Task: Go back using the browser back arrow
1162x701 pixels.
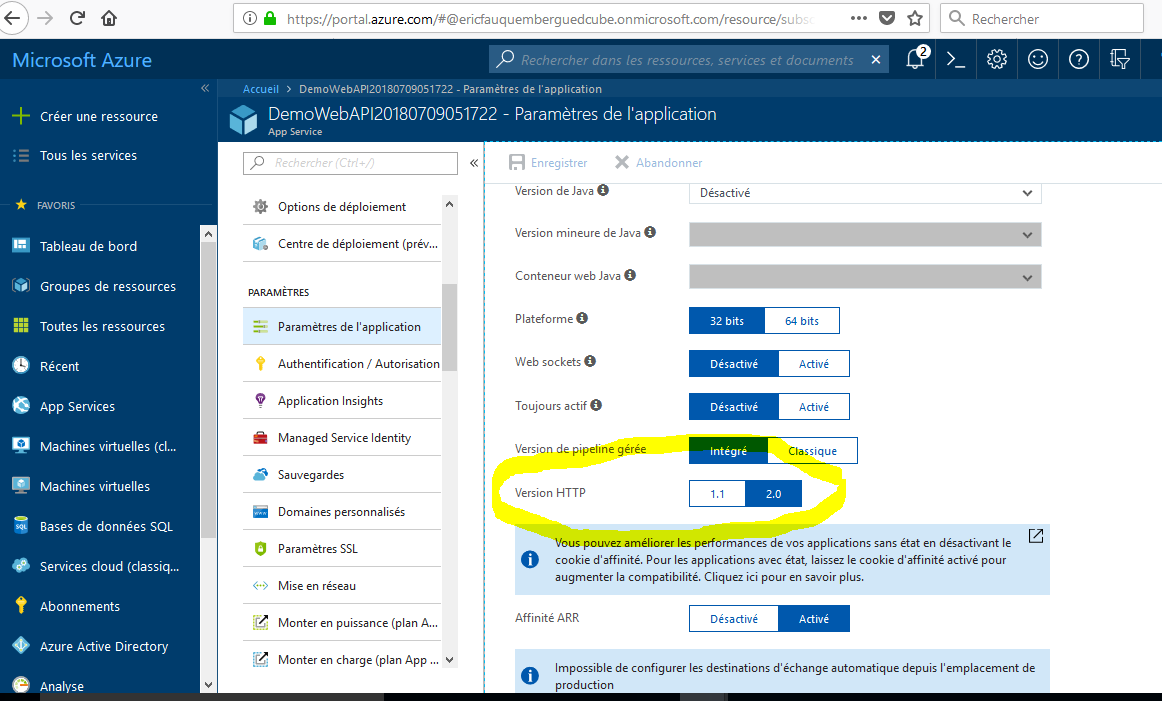Action: (13, 18)
